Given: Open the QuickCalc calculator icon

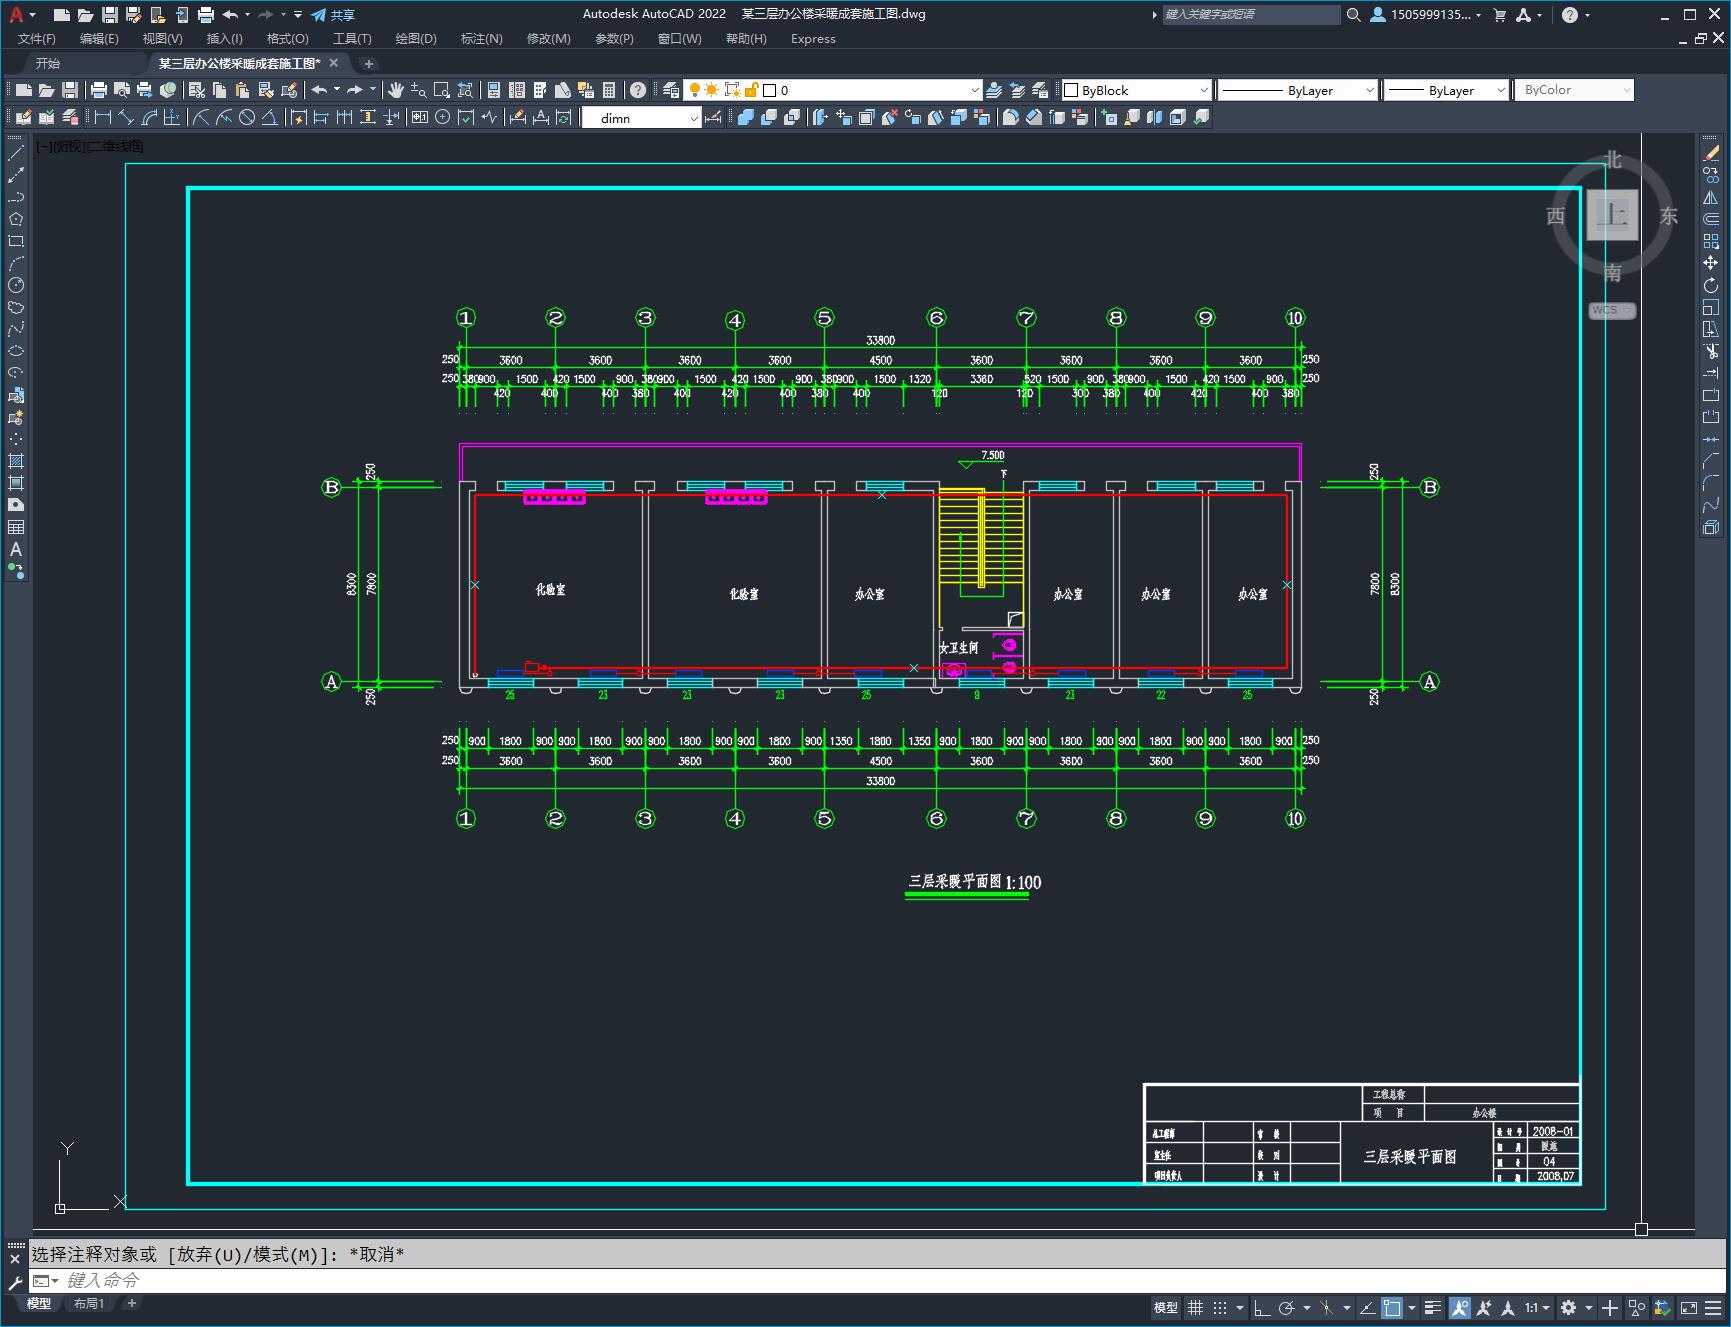Looking at the screenshot, I should coord(609,90).
